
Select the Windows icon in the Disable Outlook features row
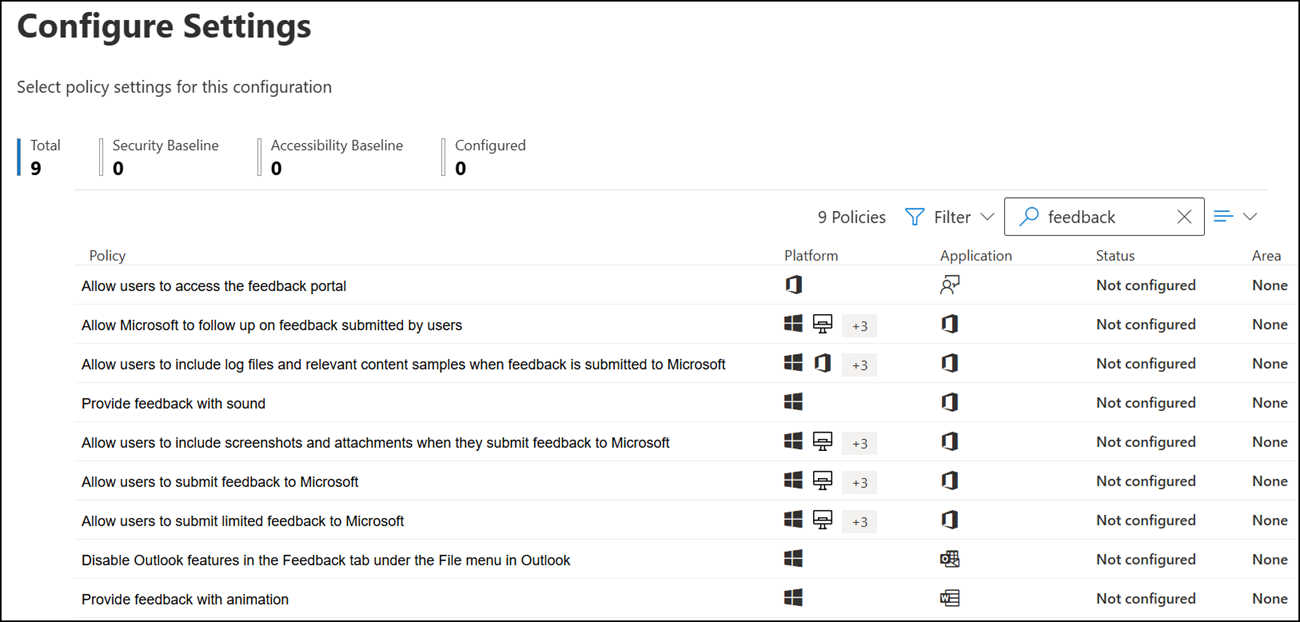793,559
